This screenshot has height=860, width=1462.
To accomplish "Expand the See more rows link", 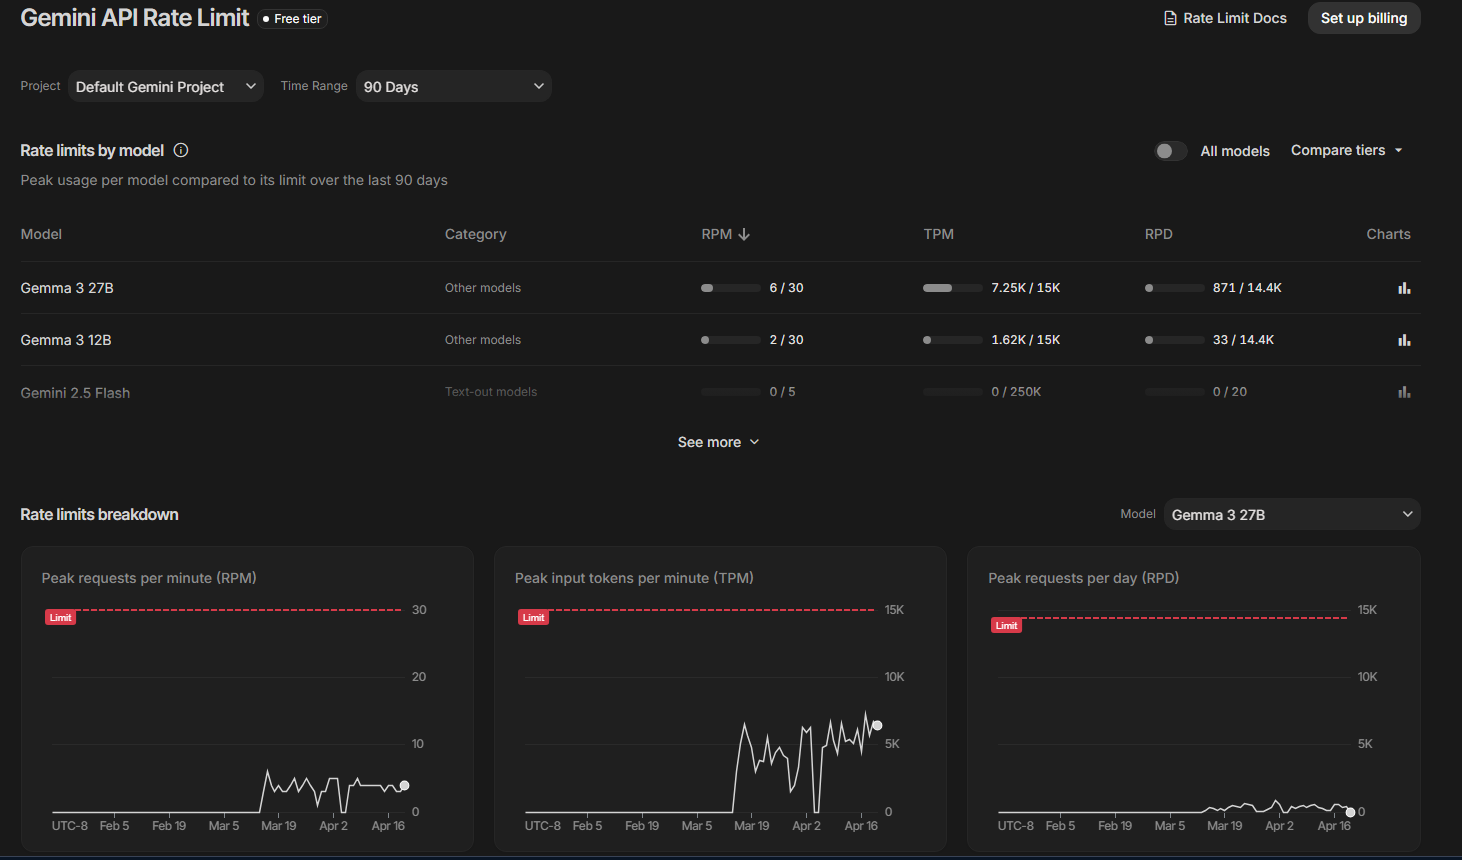I will point(719,442).
